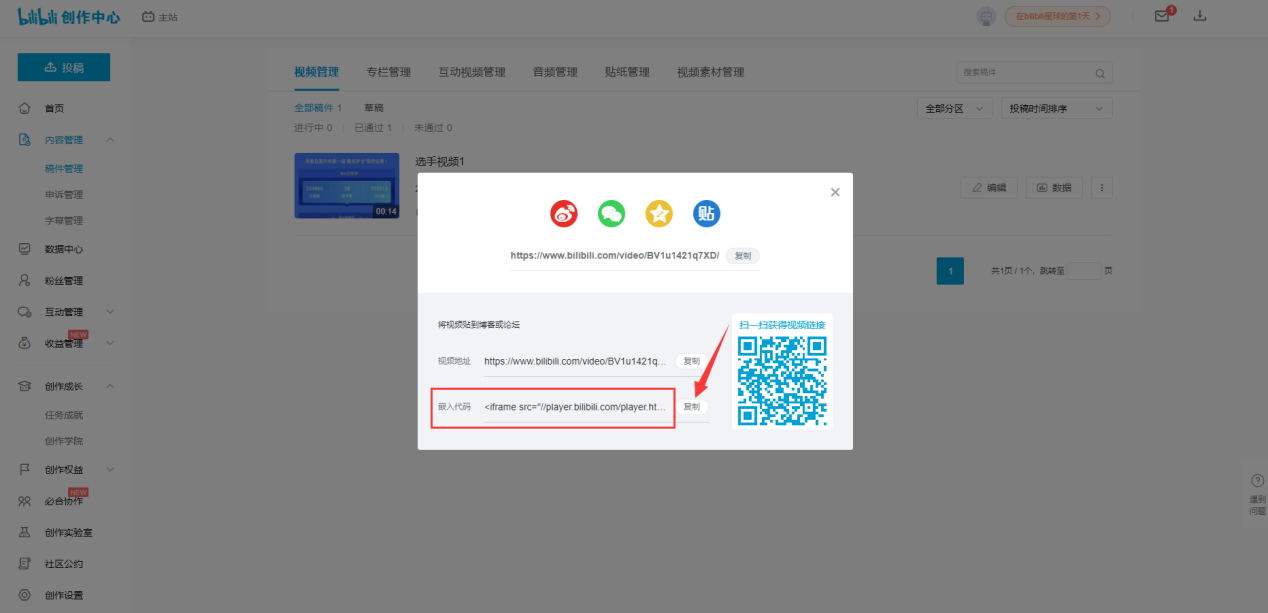The width and height of the screenshot is (1268, 613).
Task: Share to QZone with the star icon
Action: tap(659, 213)
